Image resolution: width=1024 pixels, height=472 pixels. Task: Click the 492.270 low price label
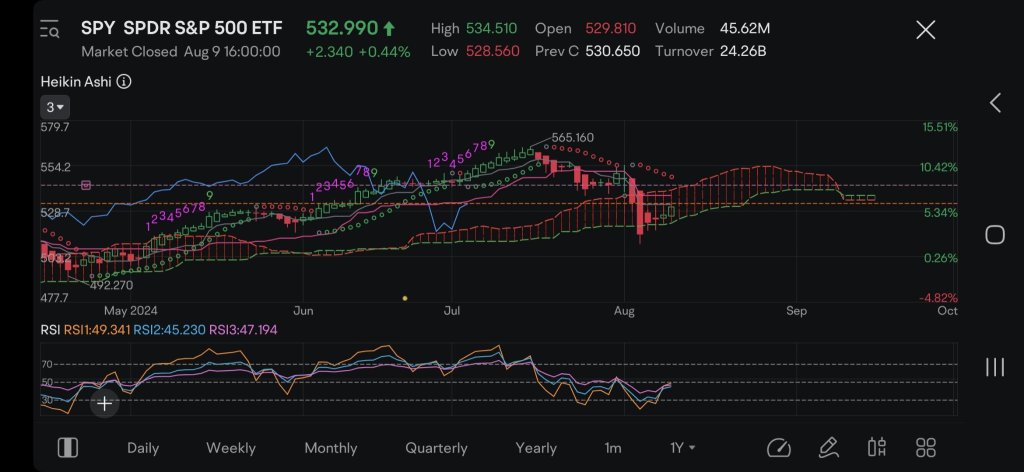(x=111, y=285)
